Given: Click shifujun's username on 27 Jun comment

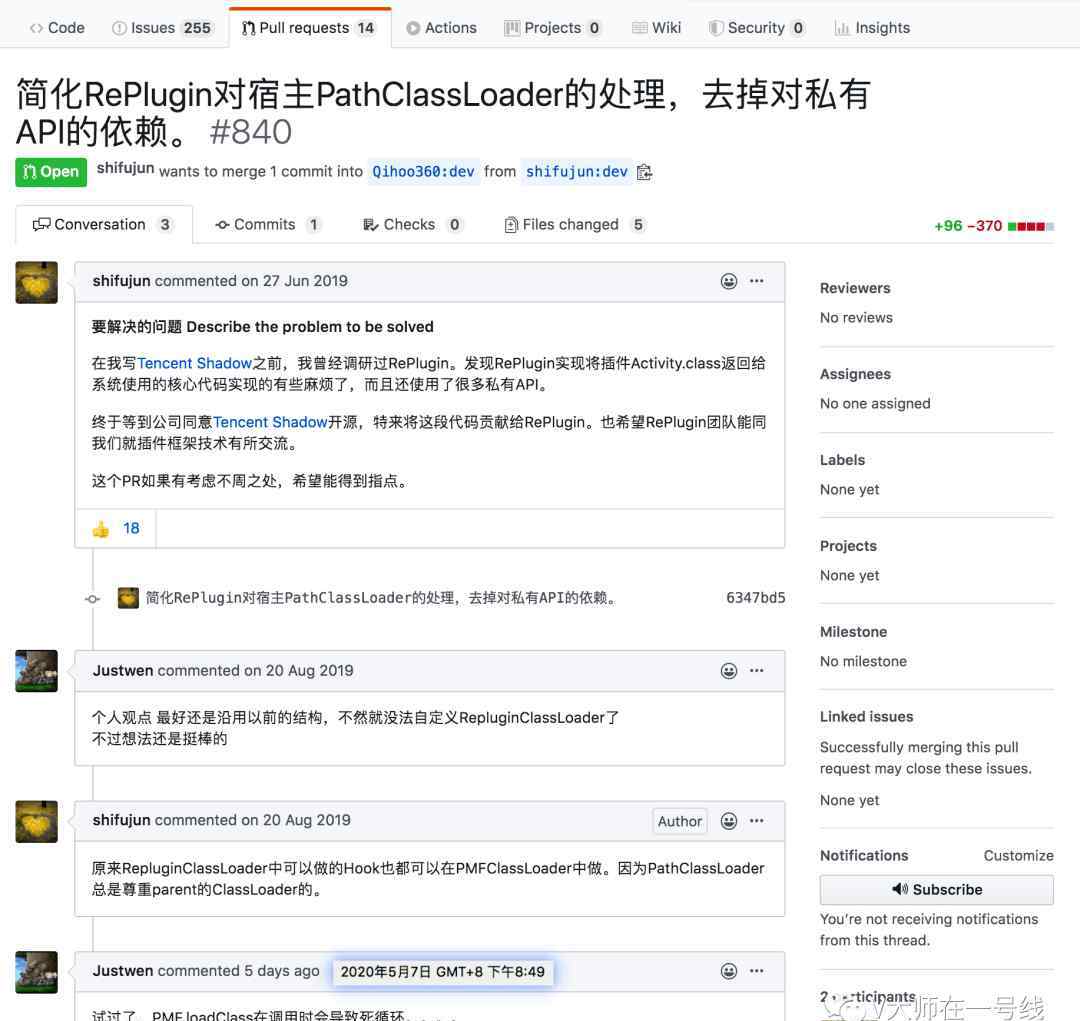Looking at the screenshot, I should (121, 281).
